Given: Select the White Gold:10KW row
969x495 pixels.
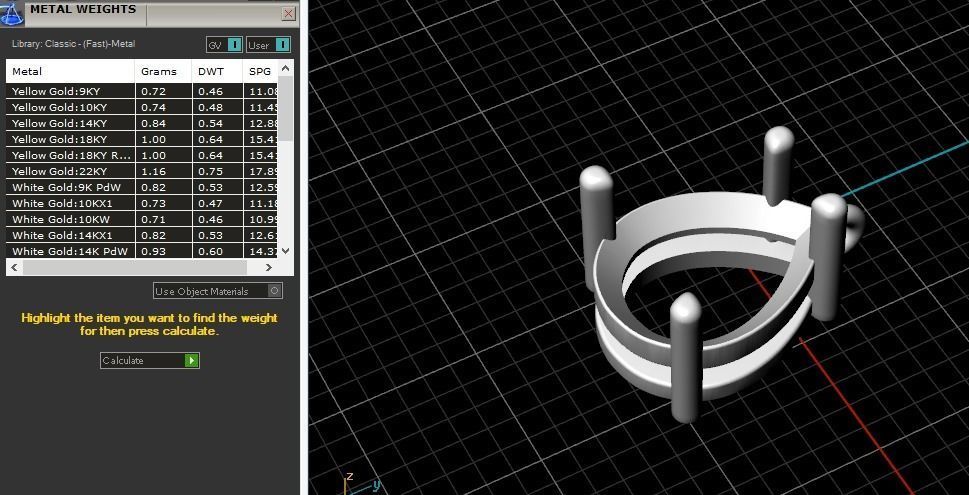Looking at the screenshot, I should [142, 219].
